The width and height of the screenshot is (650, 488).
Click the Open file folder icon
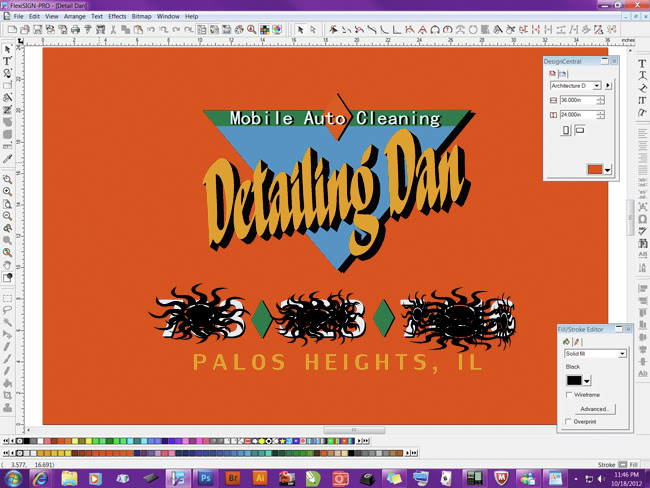pos(24,29)
